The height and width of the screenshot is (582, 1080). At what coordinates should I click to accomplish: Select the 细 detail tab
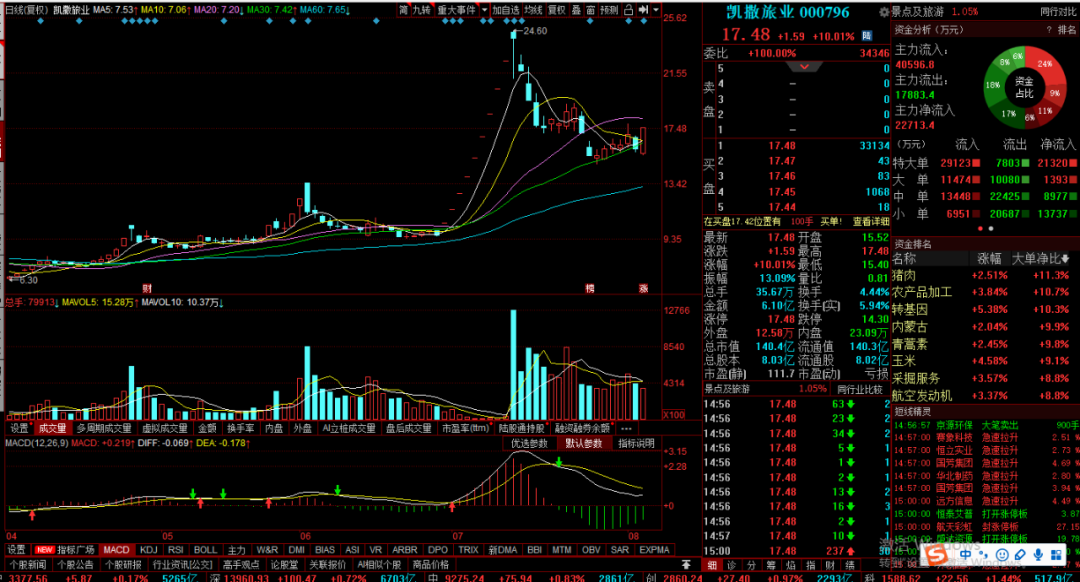pos(711,565)
